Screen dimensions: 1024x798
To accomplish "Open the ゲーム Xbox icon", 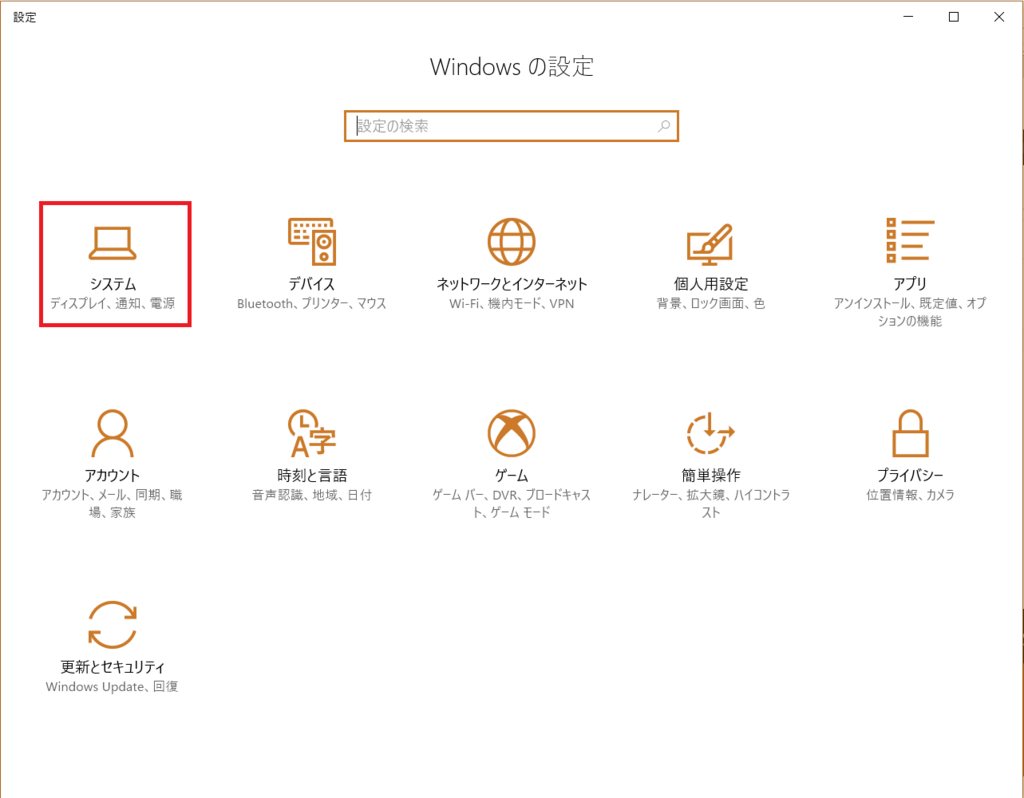I will pos(511,433).
